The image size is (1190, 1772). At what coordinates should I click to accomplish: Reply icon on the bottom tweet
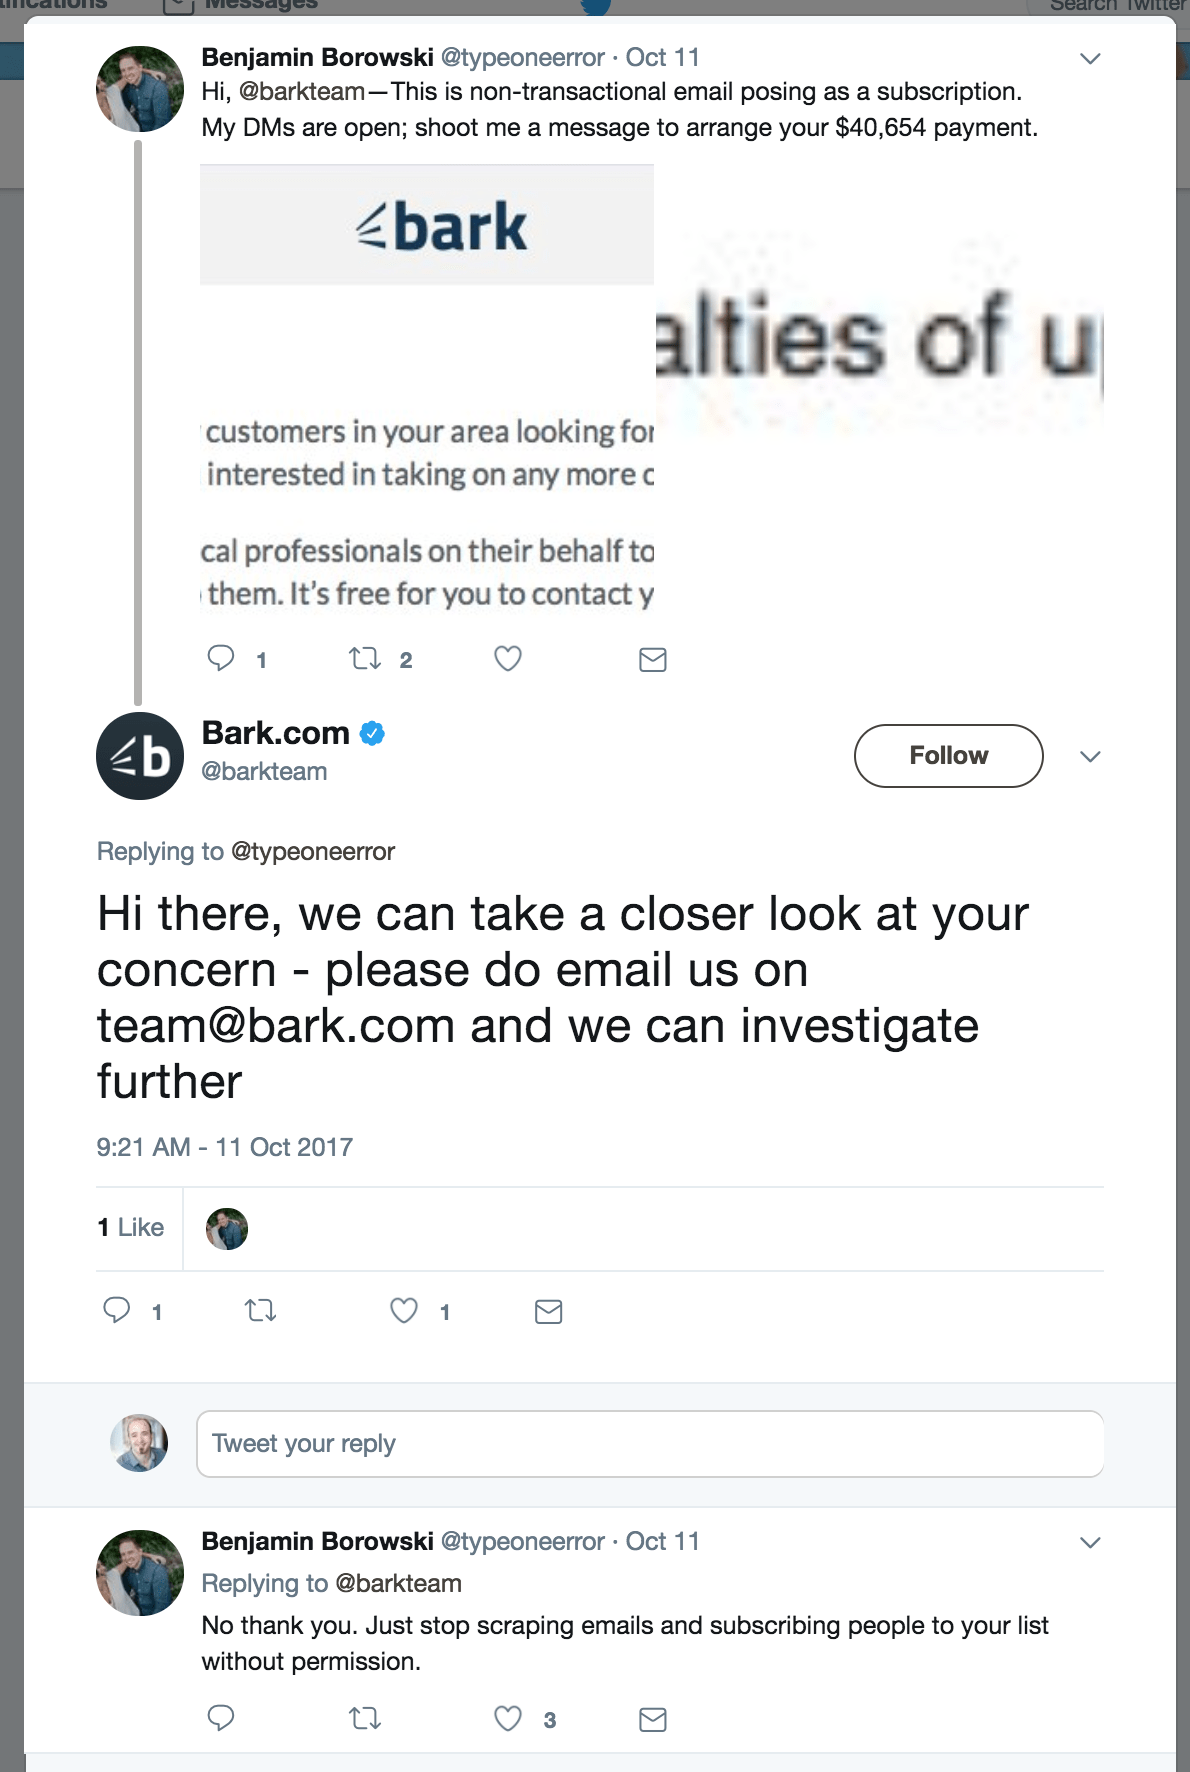coord(221,1718)
